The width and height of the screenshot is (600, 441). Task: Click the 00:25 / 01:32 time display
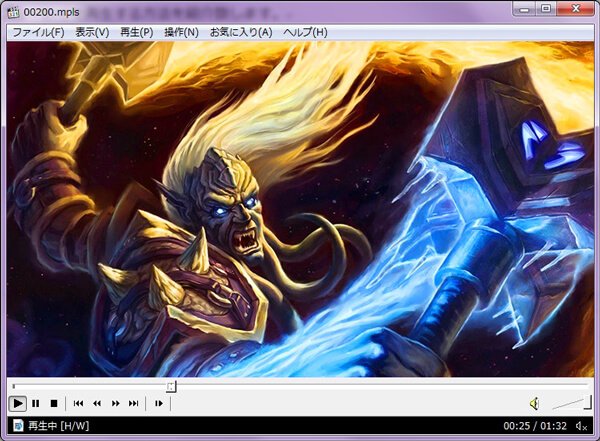click(x=537, y=427)
